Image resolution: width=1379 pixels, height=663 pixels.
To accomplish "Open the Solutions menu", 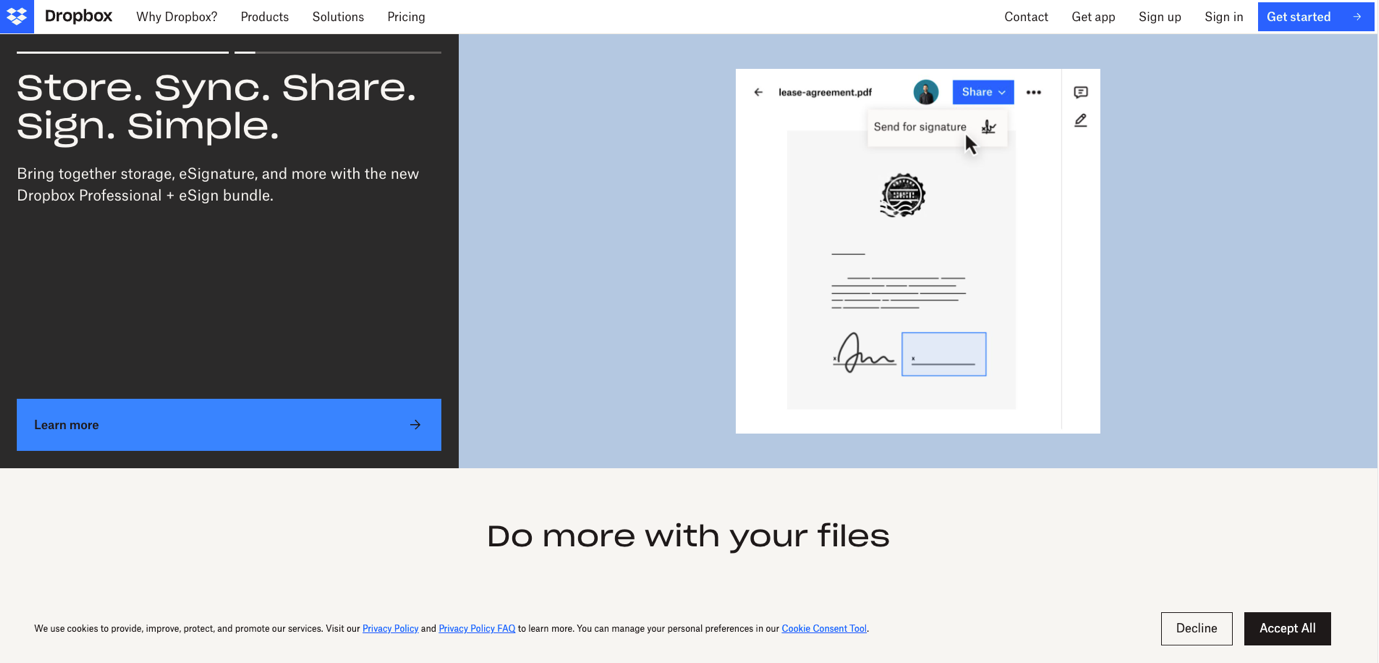I will [x=338, y=17].
